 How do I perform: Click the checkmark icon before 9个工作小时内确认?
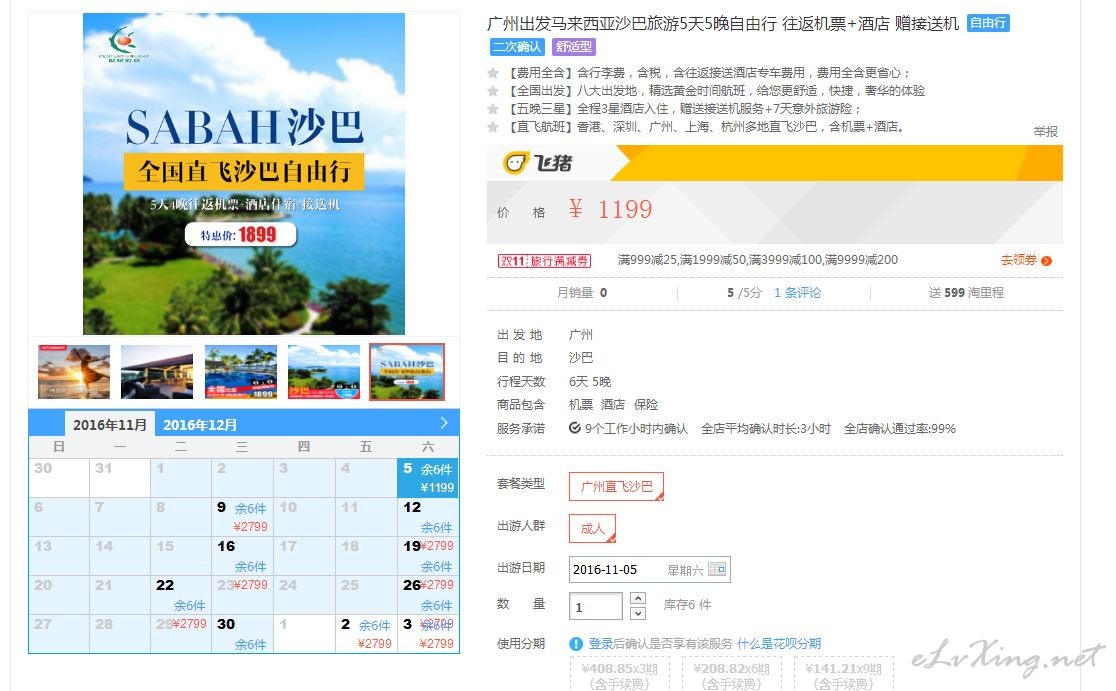click(575, 428)
